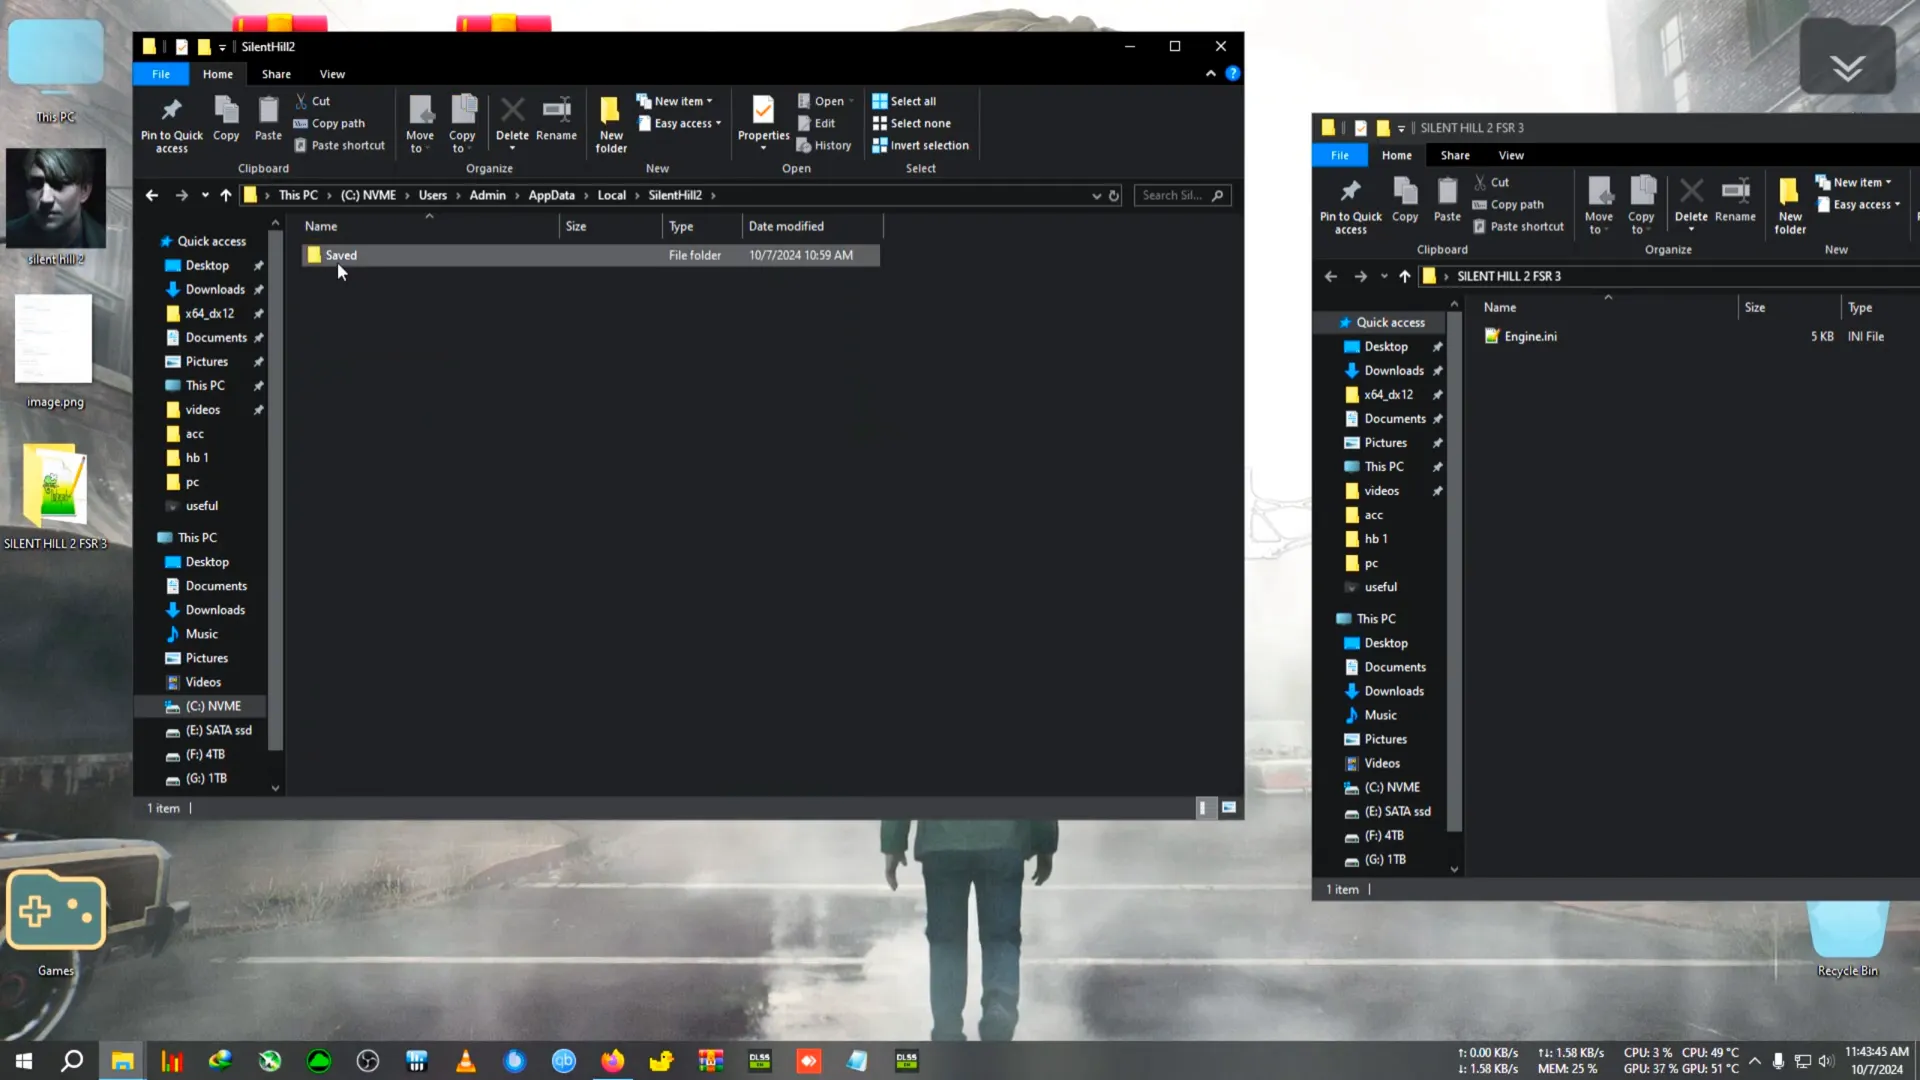1920x1080 pixels.
Task: Open recent locations dropdown in SilentHill2 window
Action: [204, 195]
